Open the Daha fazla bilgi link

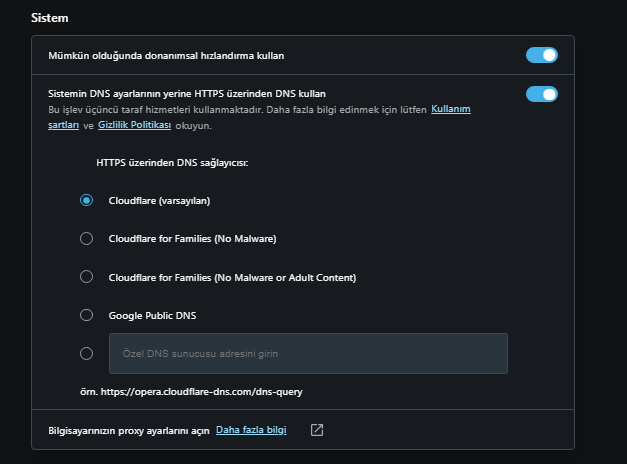click(x=251, y=430)
